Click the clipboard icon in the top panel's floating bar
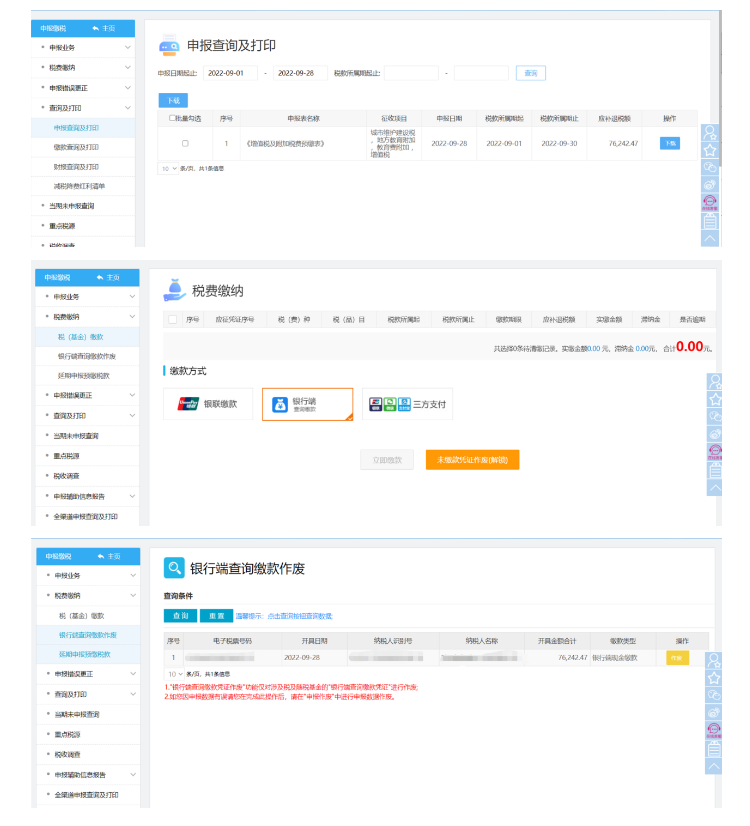 710,221
